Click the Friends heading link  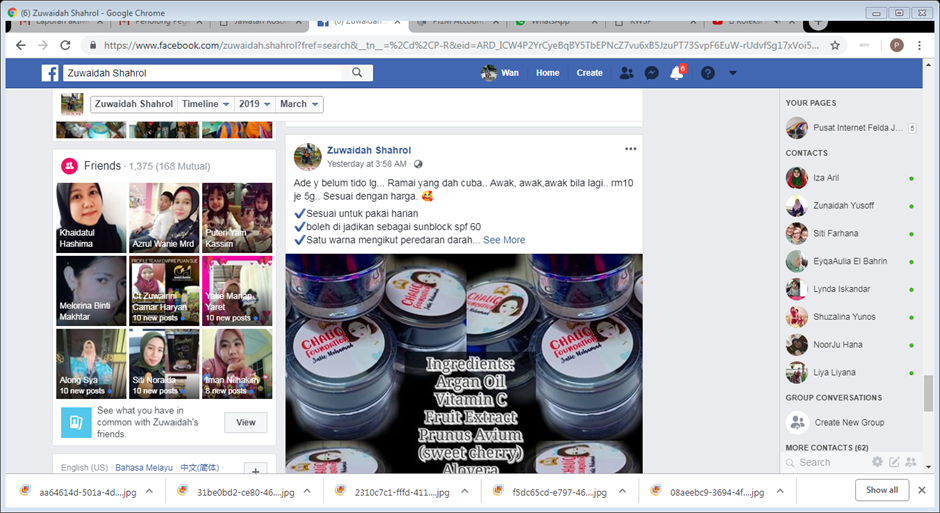102,166
